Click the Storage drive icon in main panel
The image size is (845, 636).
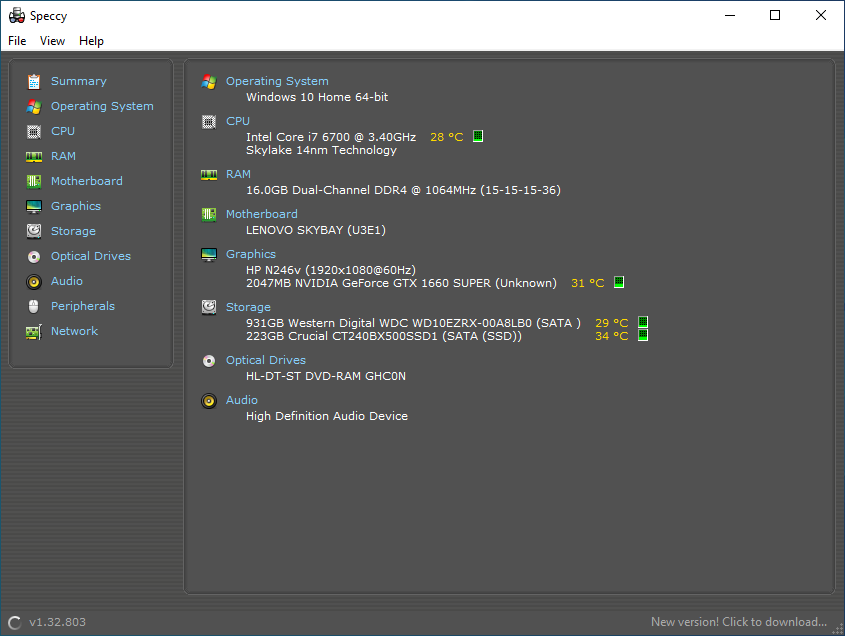pyautogui.click(x=209, y=307)
